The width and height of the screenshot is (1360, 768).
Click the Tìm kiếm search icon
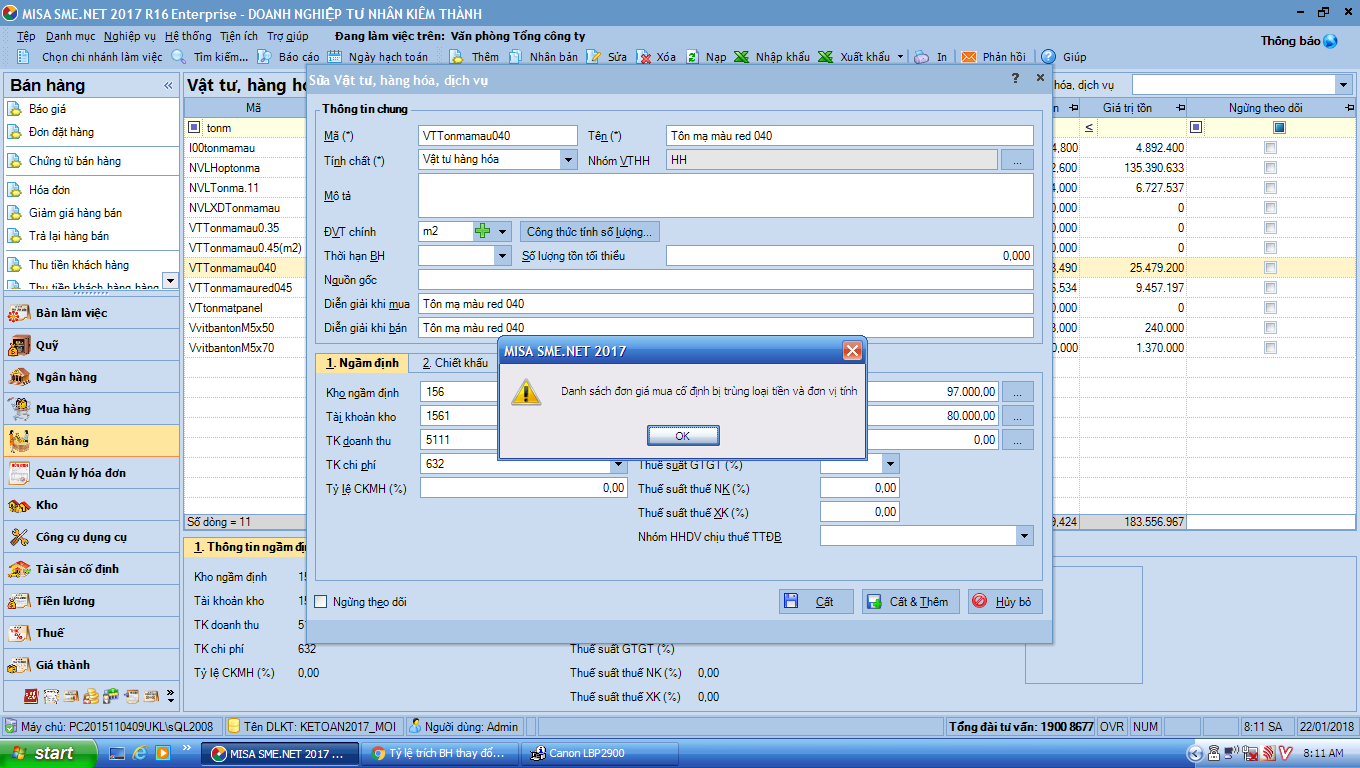coord(179,57)
